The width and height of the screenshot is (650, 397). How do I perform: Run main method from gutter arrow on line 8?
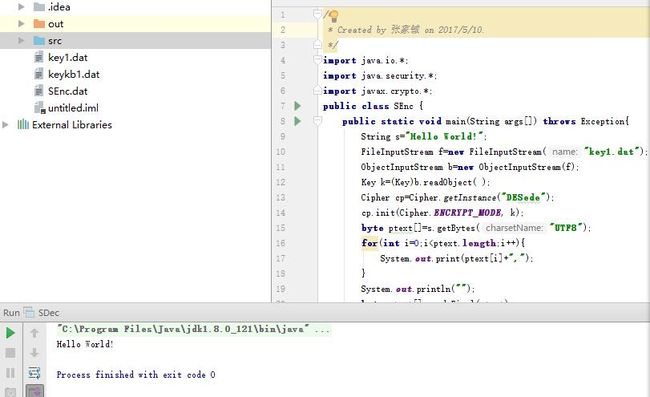tap(297, 121)
